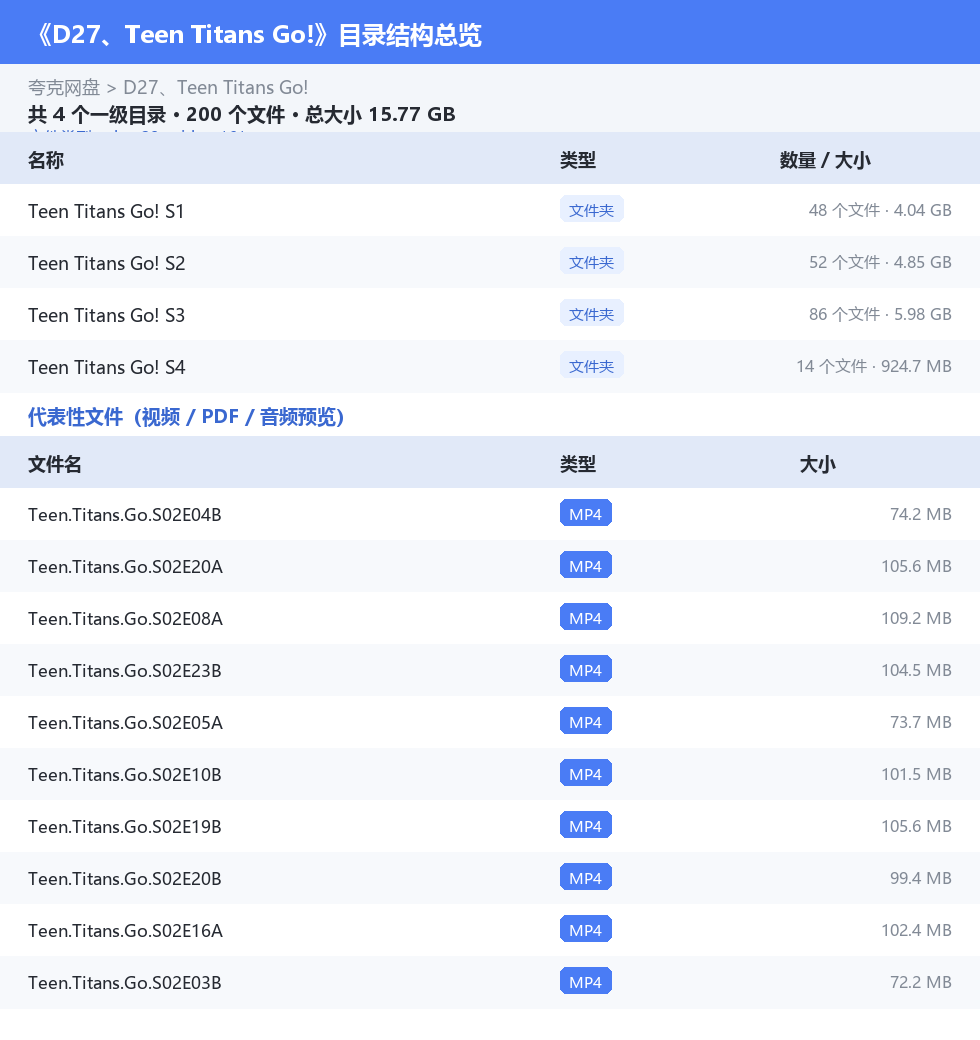Select the 101.5 MB size value
This screenshot has height=1040, width=980.
point(916,774)
